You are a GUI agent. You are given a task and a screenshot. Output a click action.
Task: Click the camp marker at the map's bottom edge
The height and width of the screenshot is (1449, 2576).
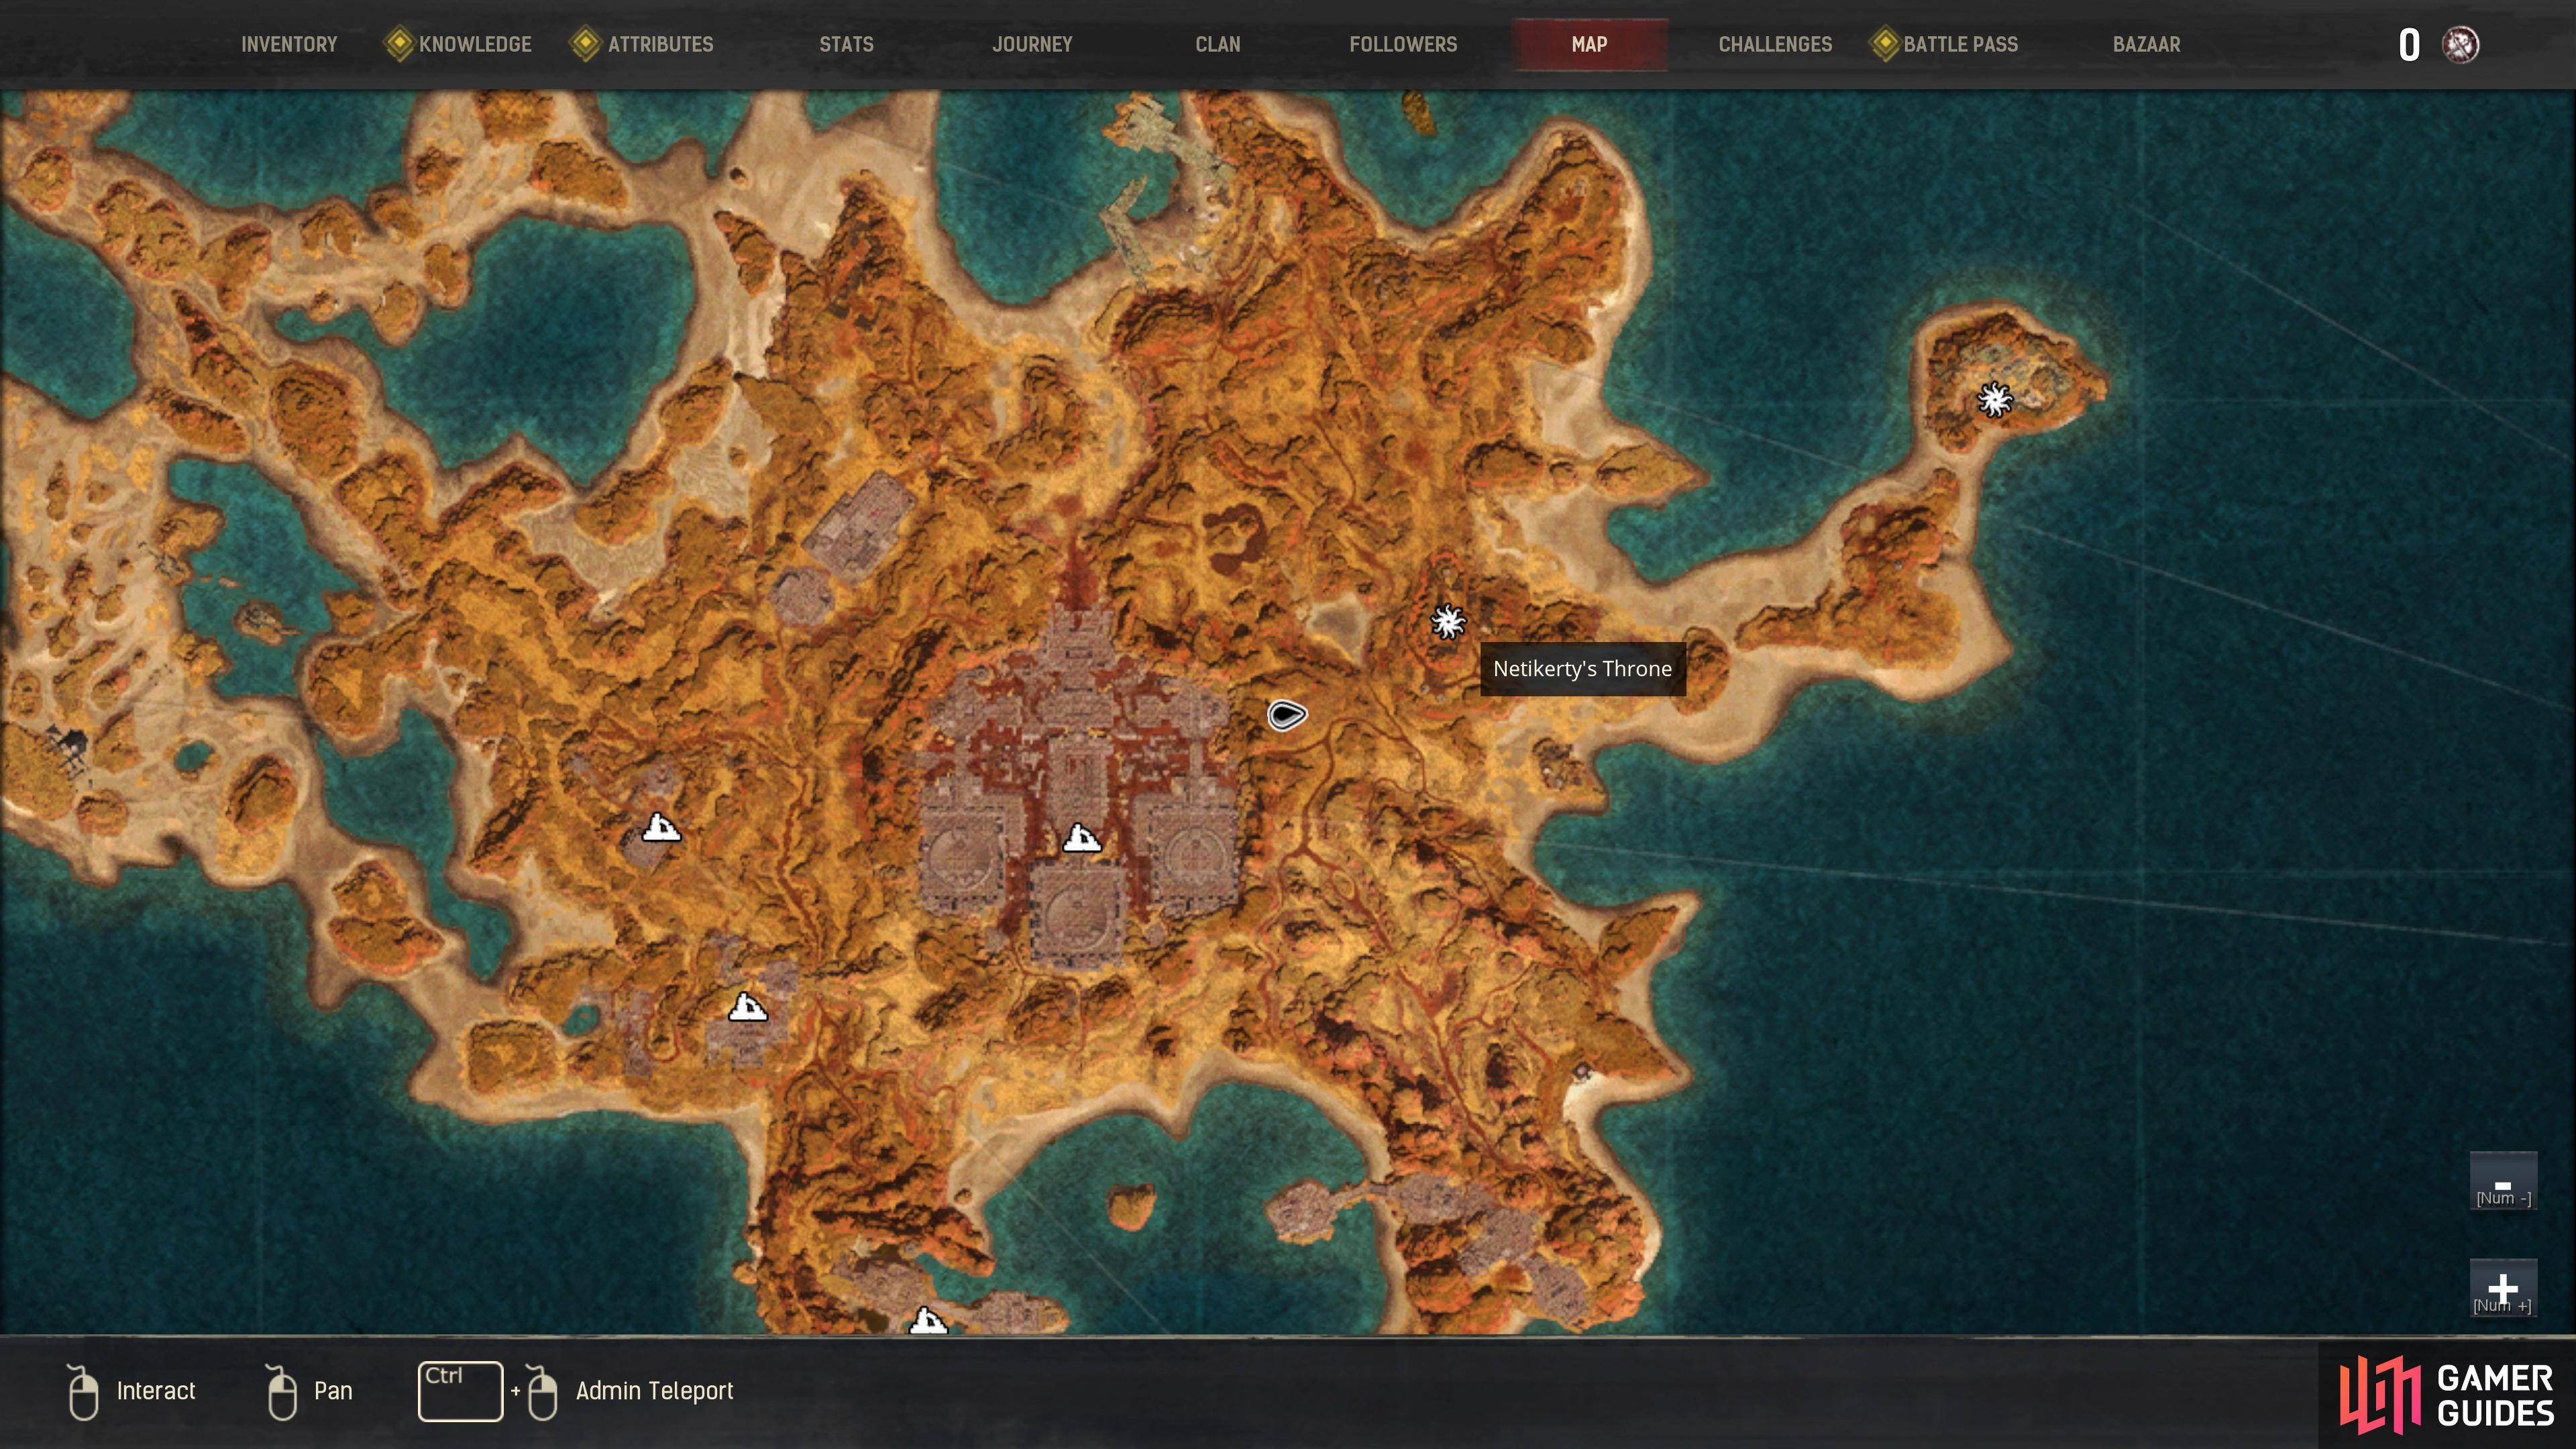(927, 1321)
